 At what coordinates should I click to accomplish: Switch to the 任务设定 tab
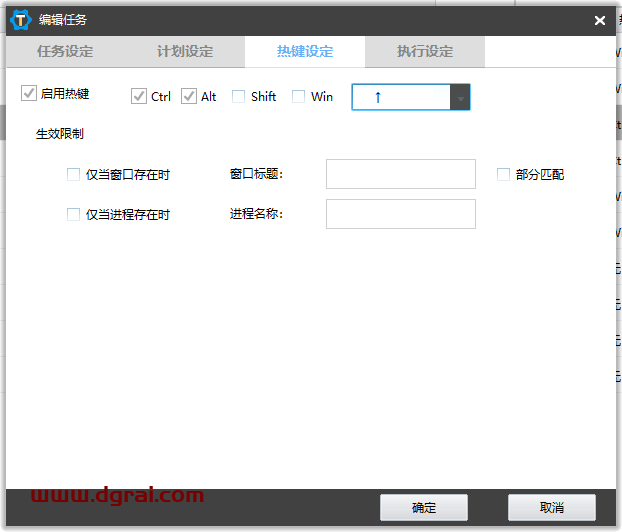pos(65,52)
